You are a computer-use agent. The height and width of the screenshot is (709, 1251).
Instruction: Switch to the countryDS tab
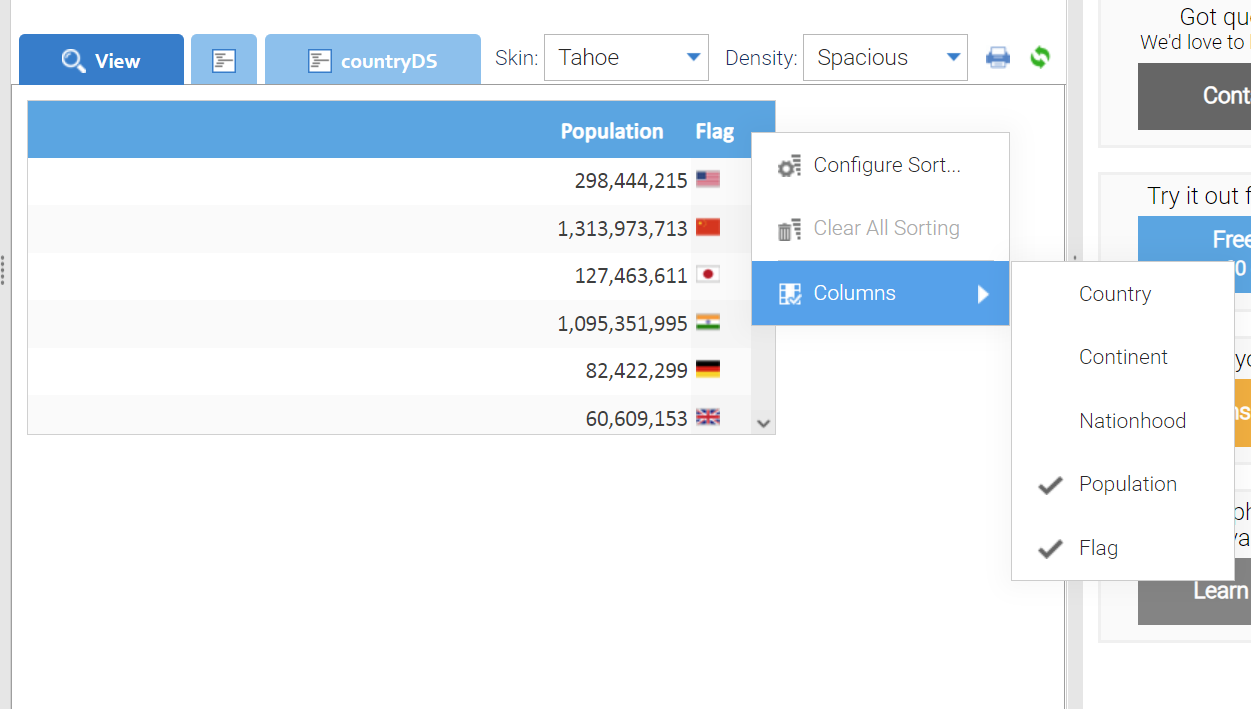[x=373, y=61]
